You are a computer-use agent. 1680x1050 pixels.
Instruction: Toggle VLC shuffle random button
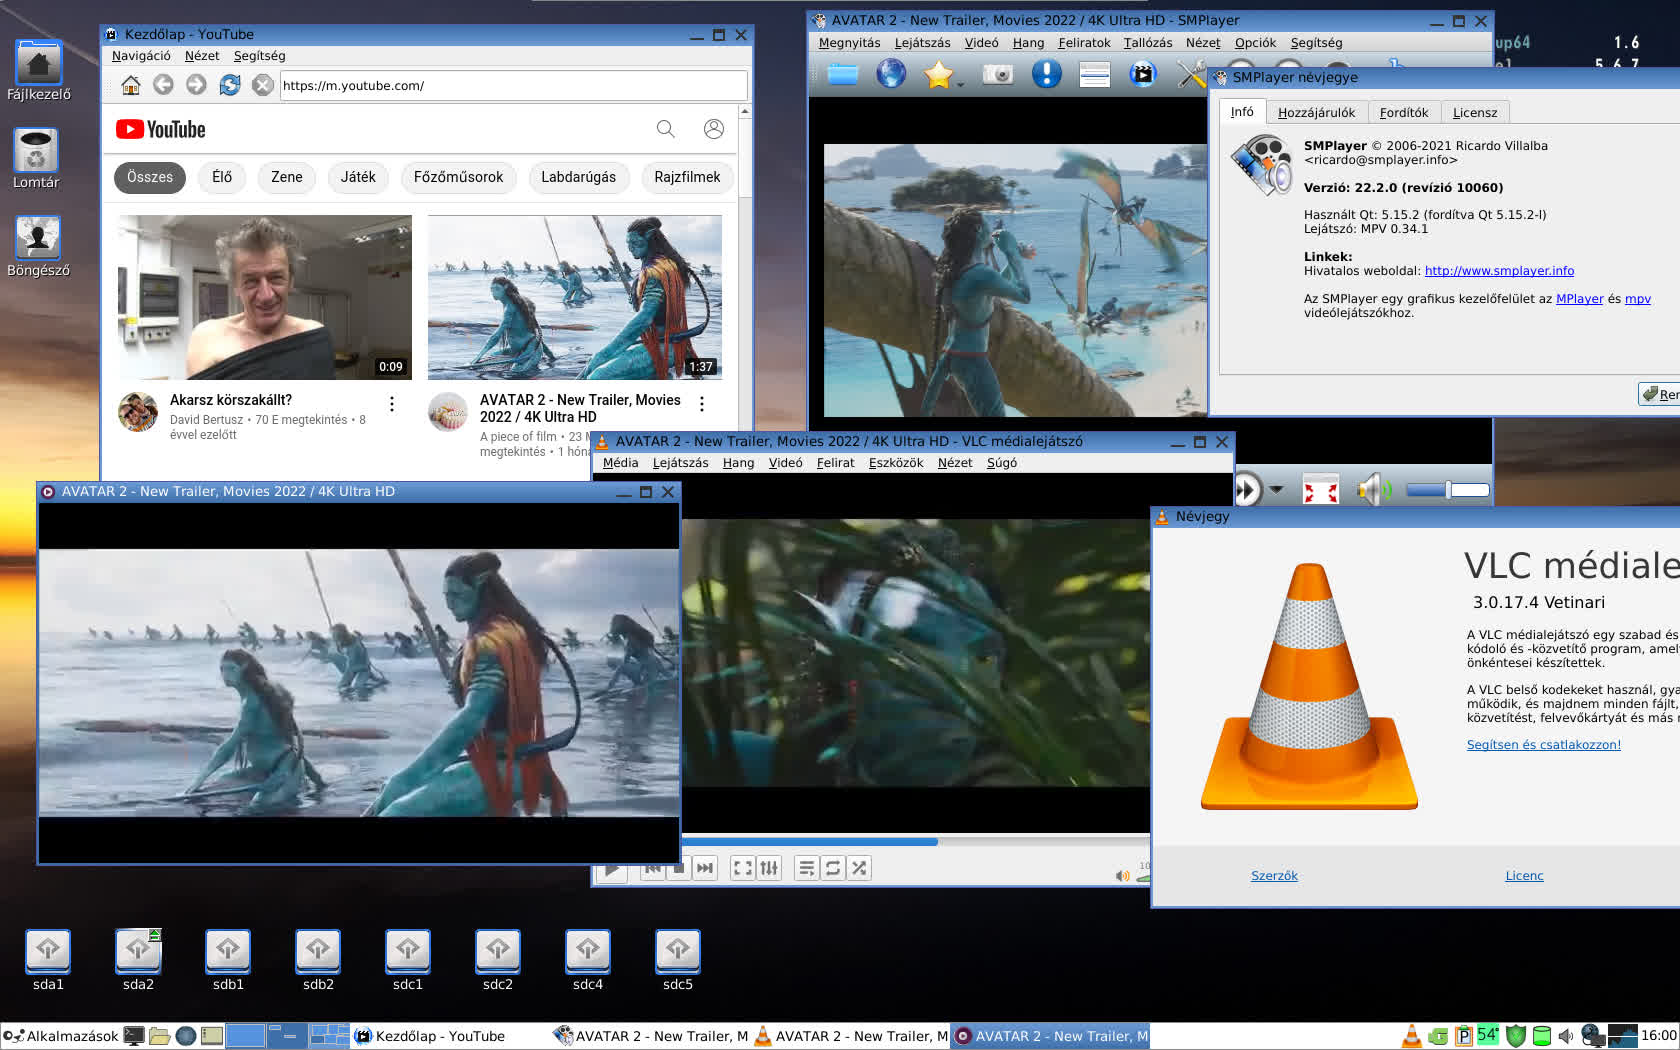(x=859, y=868)
